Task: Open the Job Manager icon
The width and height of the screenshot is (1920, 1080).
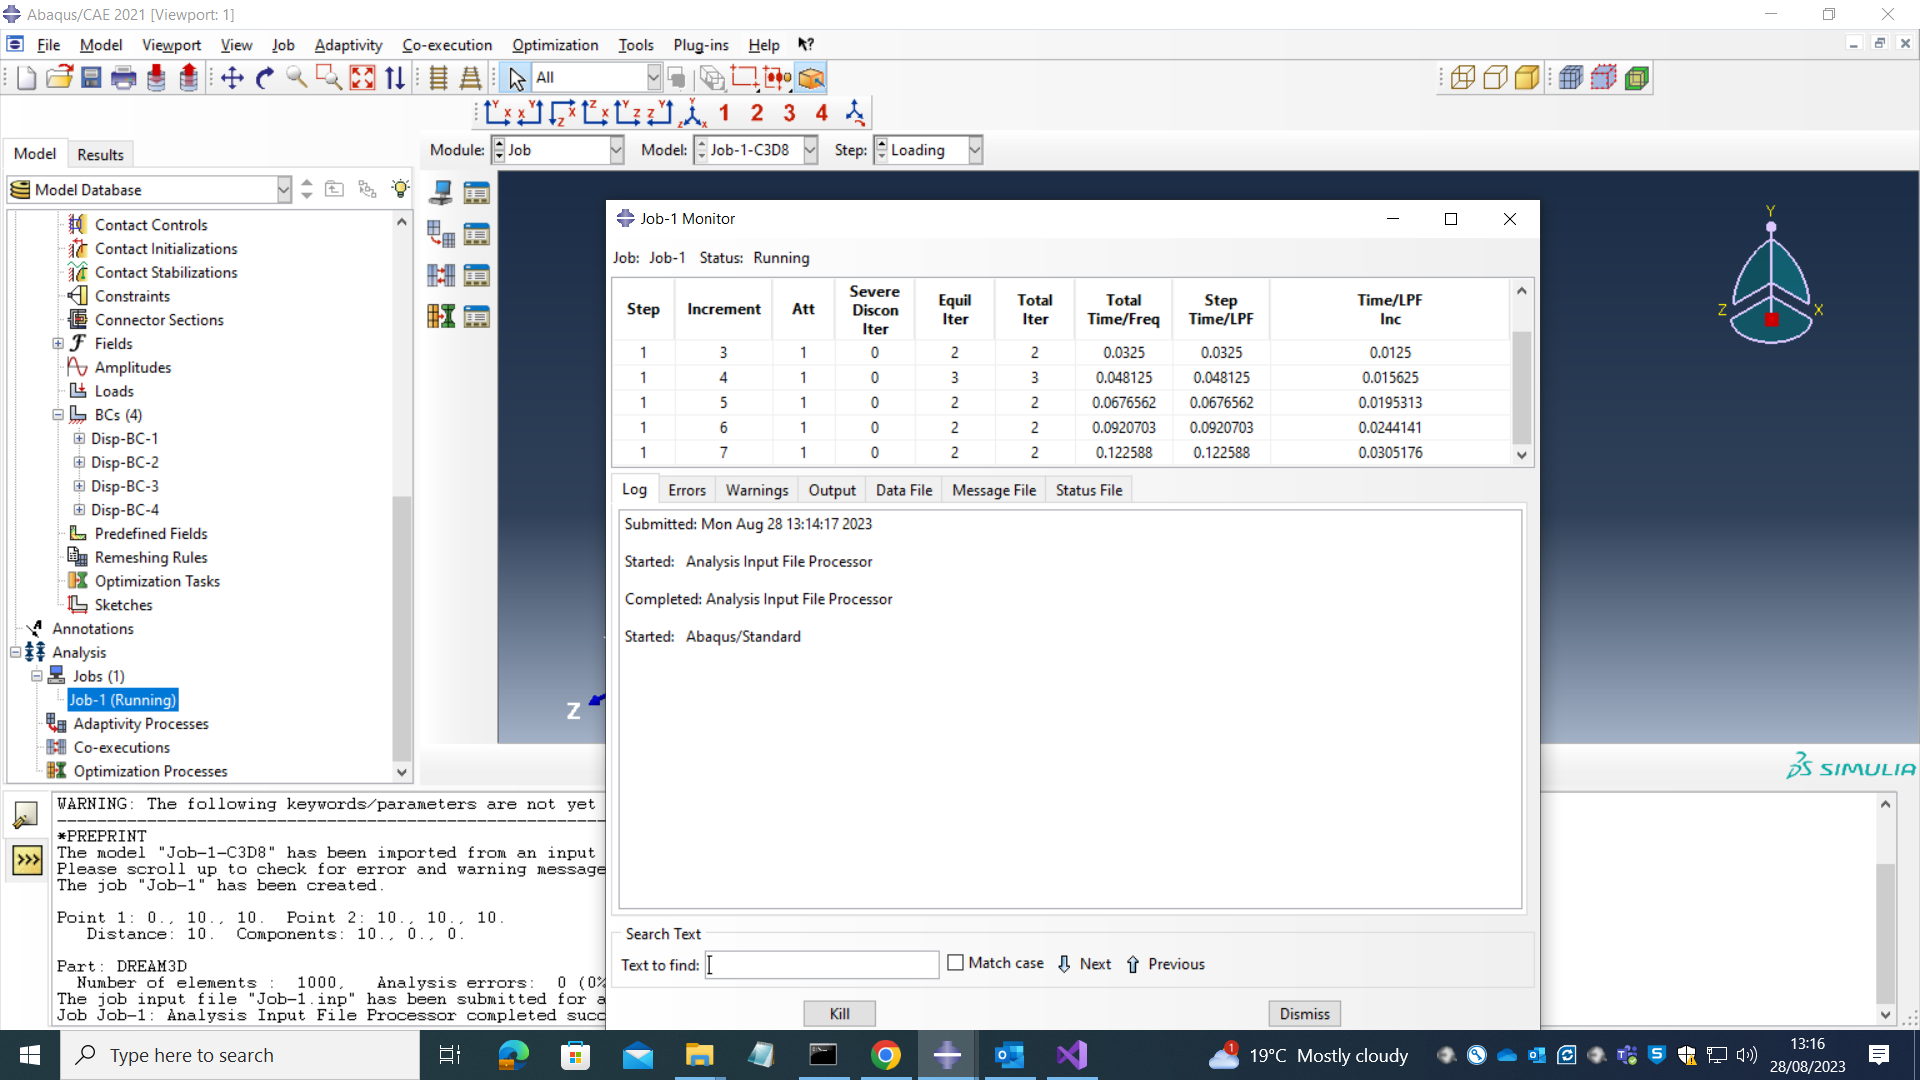Action: coord(476,193)
